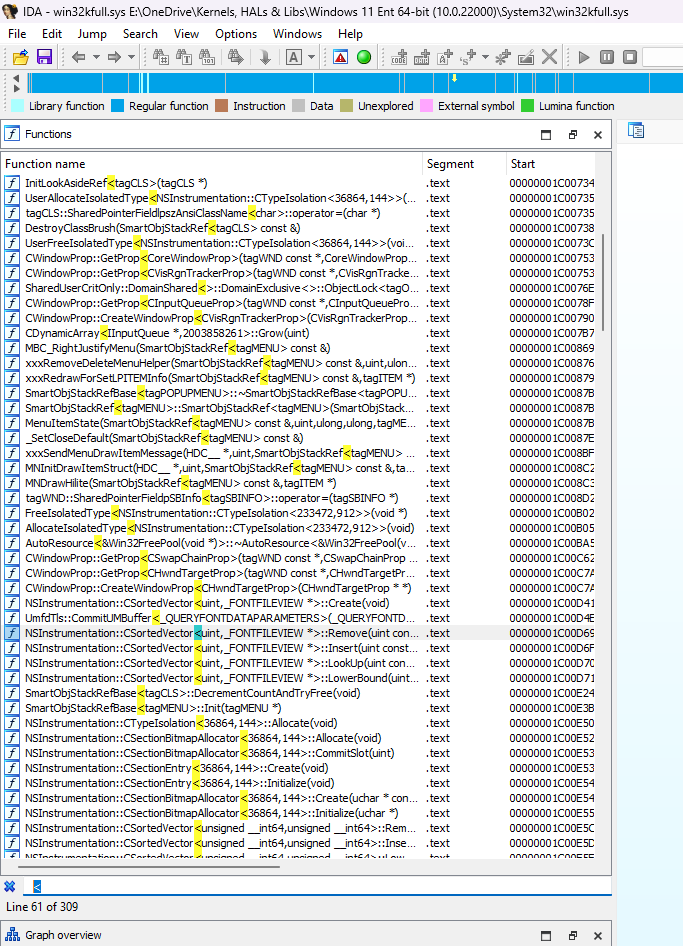This screenshot has height=946, width=683.
Task: Open the Options menu
Action: (x=236, y=33)
